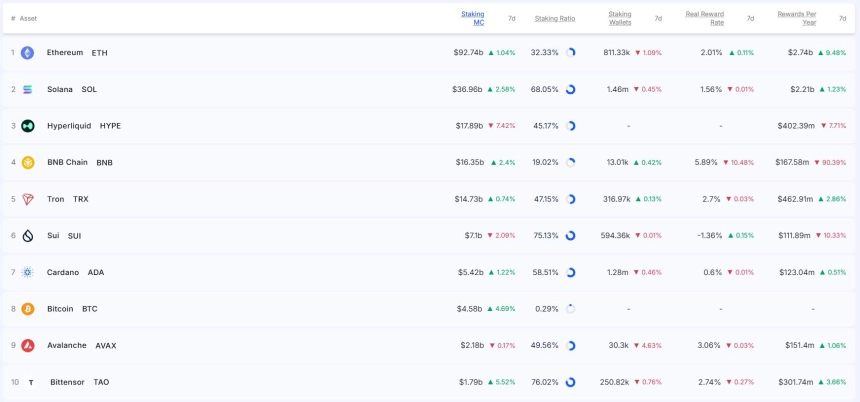Click the Cardano logo icon

(27, 273)
